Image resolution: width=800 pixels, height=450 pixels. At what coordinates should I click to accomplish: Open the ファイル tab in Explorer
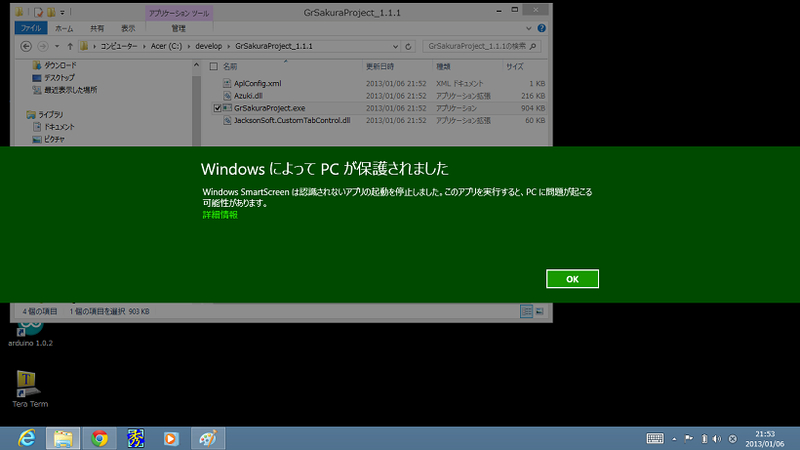[x=31, y=28]
